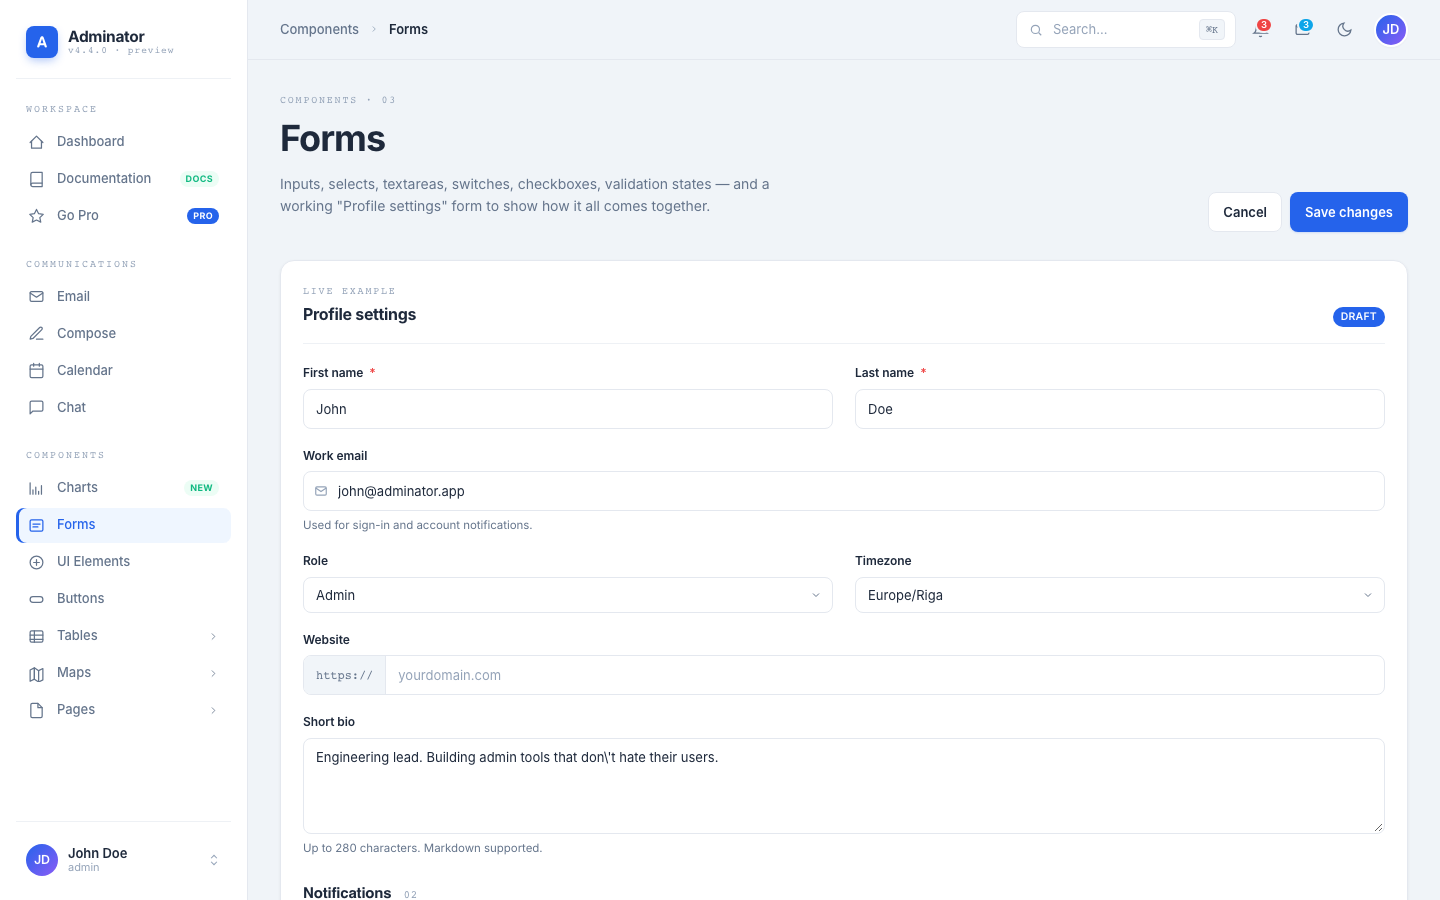1440x900 pixels.
Task: Click the NEW badge beside Charts
Action: pos(202,488)
